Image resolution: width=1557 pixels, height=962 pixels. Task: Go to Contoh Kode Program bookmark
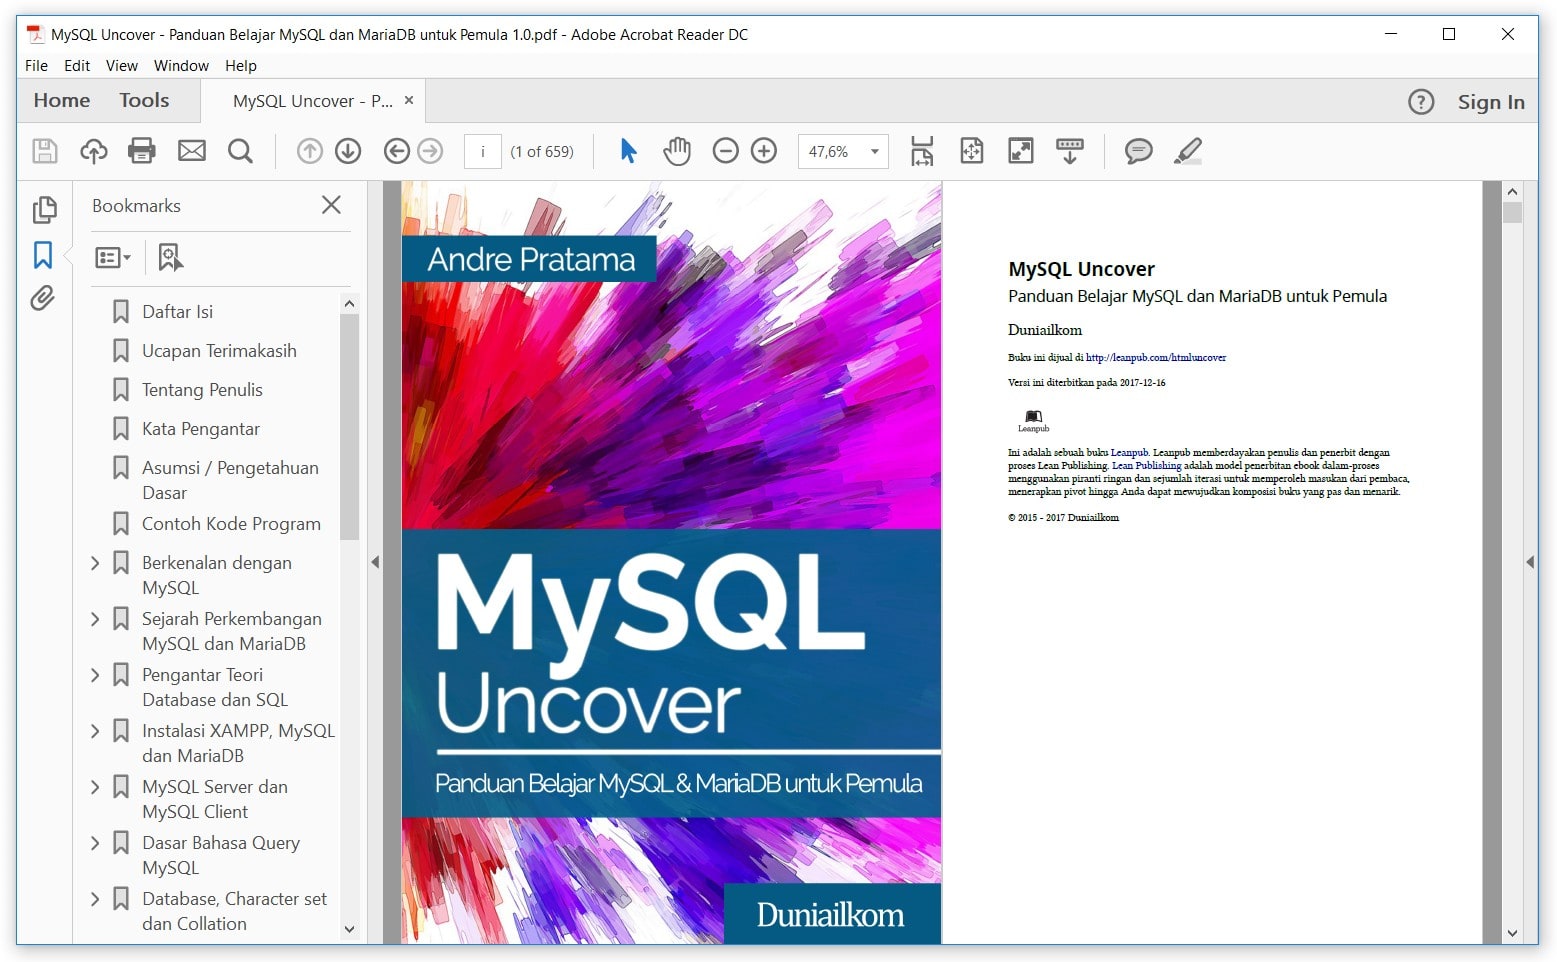tap(231, 524)
